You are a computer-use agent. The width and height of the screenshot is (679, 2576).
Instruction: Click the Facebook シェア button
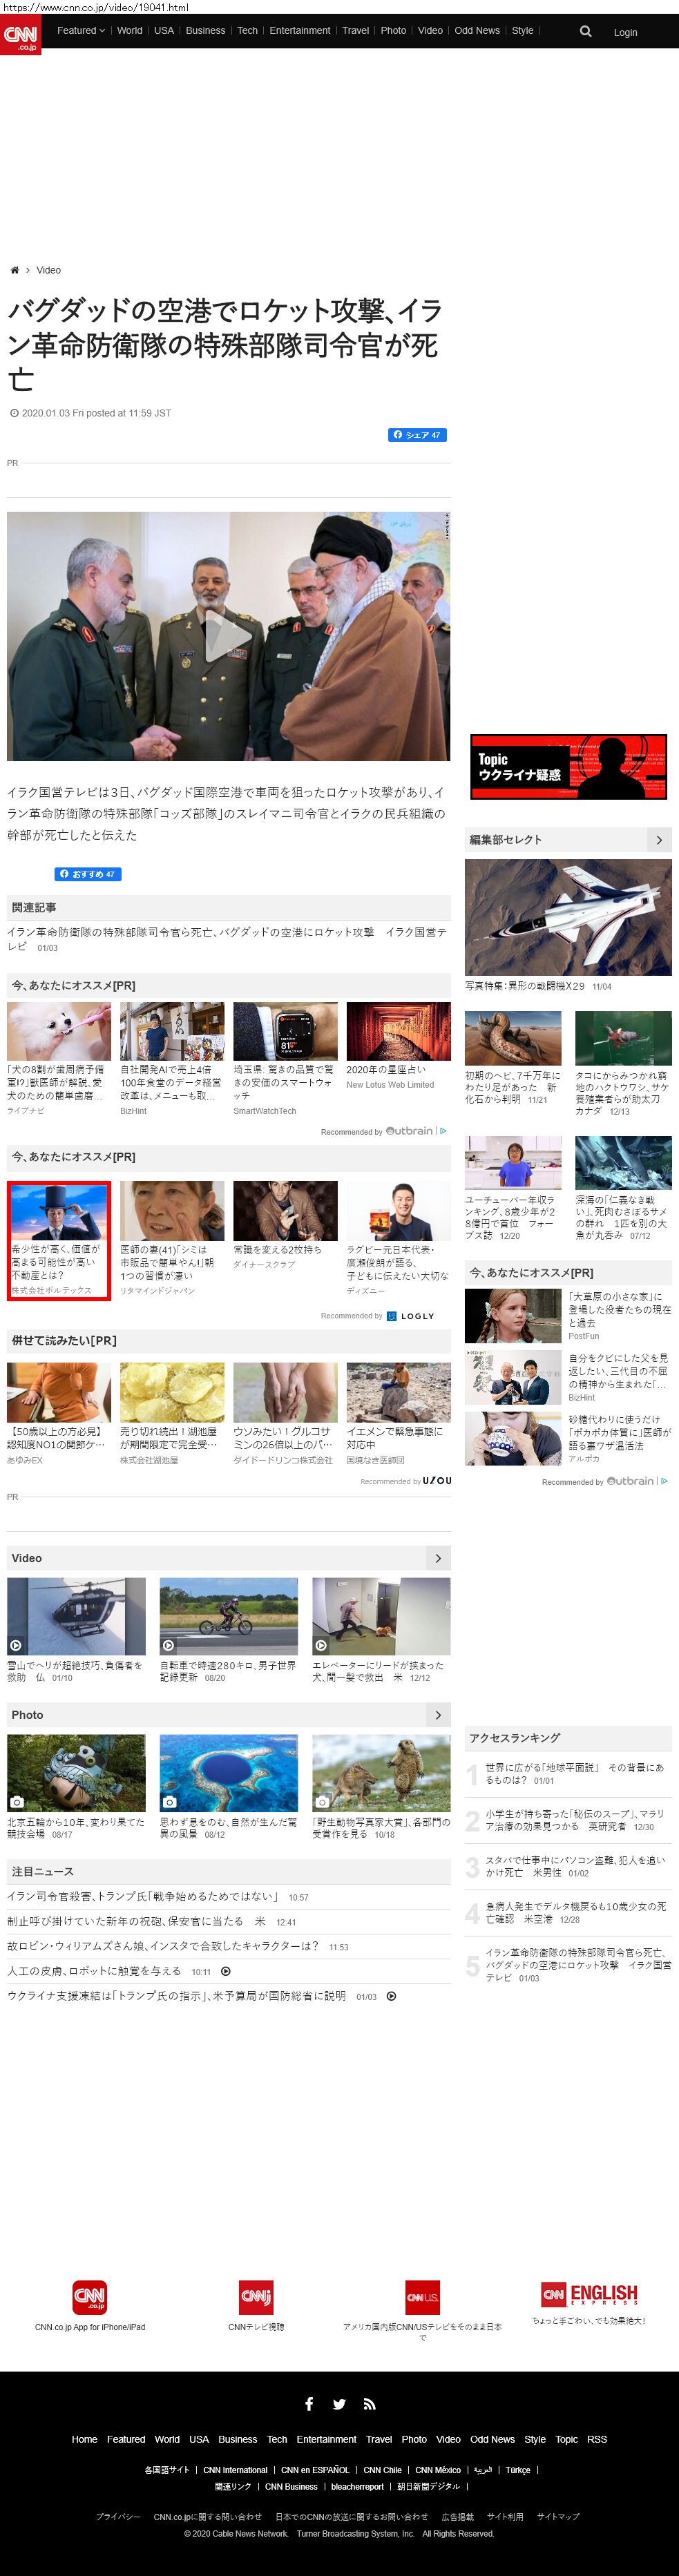[x=416, y=435]
